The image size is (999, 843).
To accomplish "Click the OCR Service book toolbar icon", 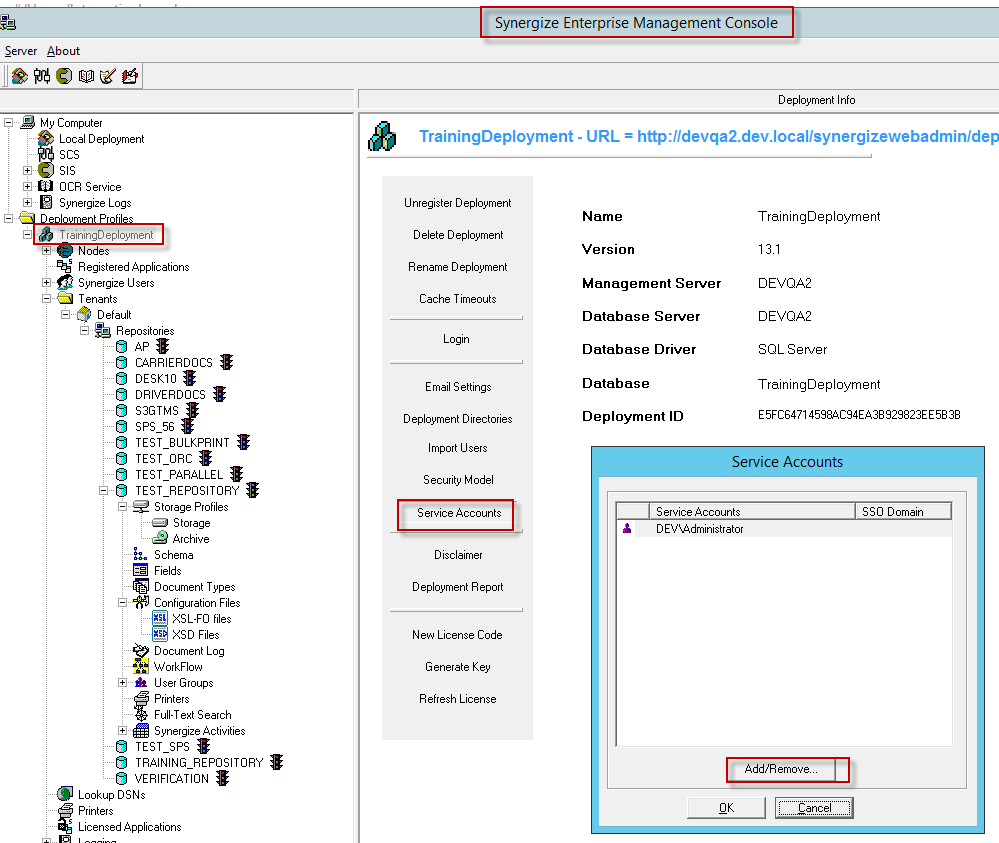I will 86,76.
